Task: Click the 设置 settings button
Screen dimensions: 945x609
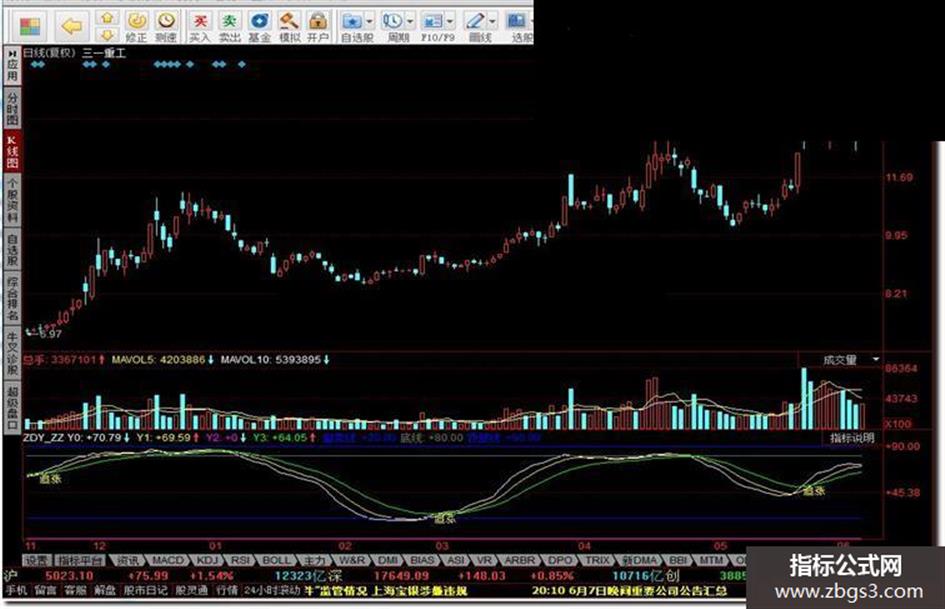Action: [36, 561]
